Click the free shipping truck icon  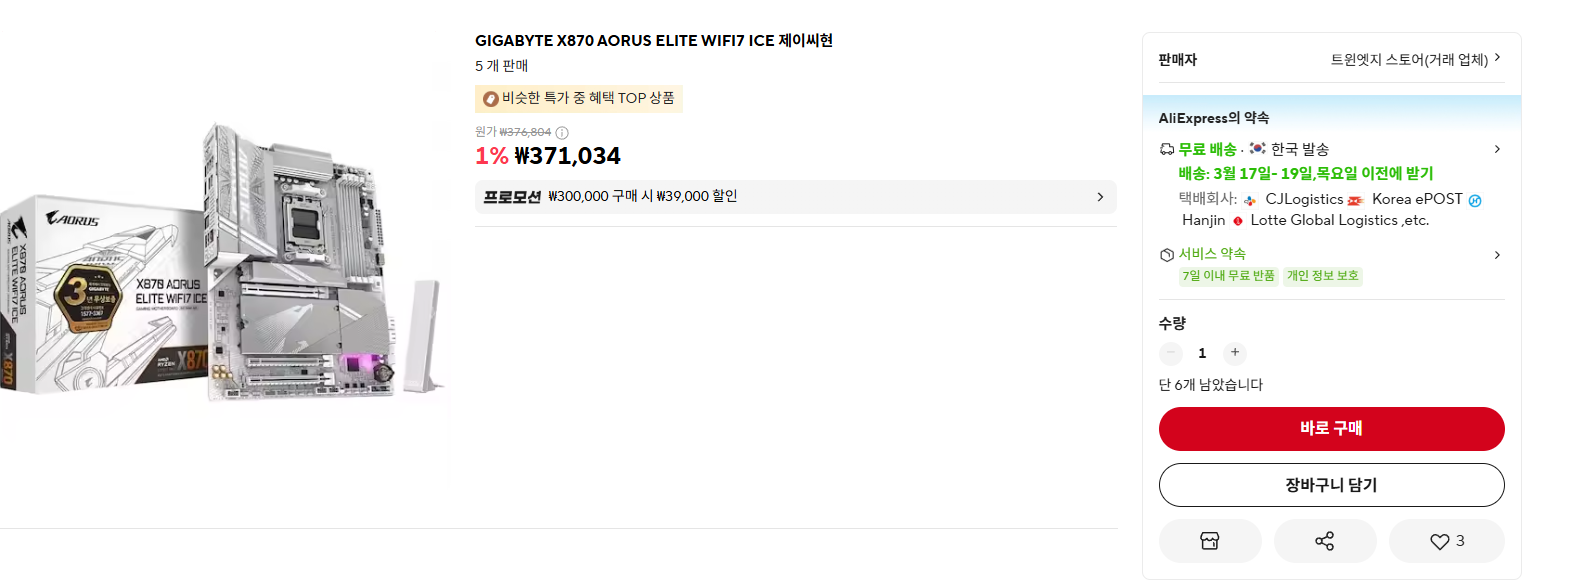click(1166, 149)
